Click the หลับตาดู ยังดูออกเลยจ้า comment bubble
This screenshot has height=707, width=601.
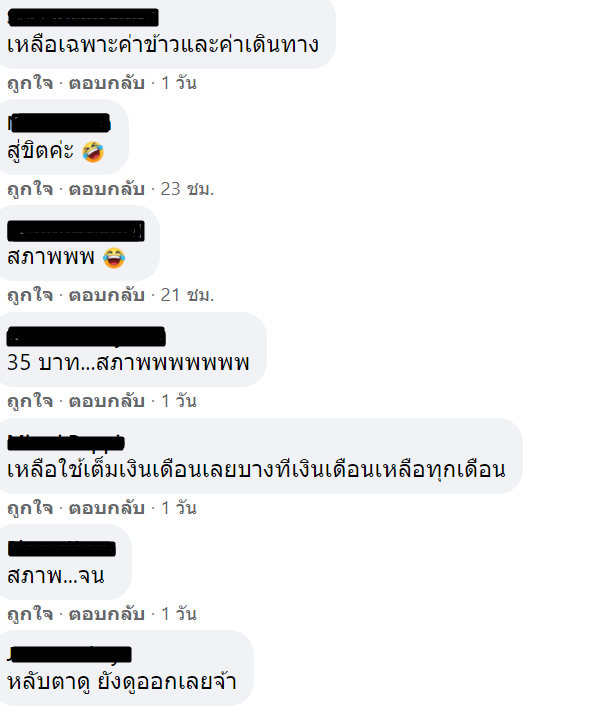click(125, 668)
